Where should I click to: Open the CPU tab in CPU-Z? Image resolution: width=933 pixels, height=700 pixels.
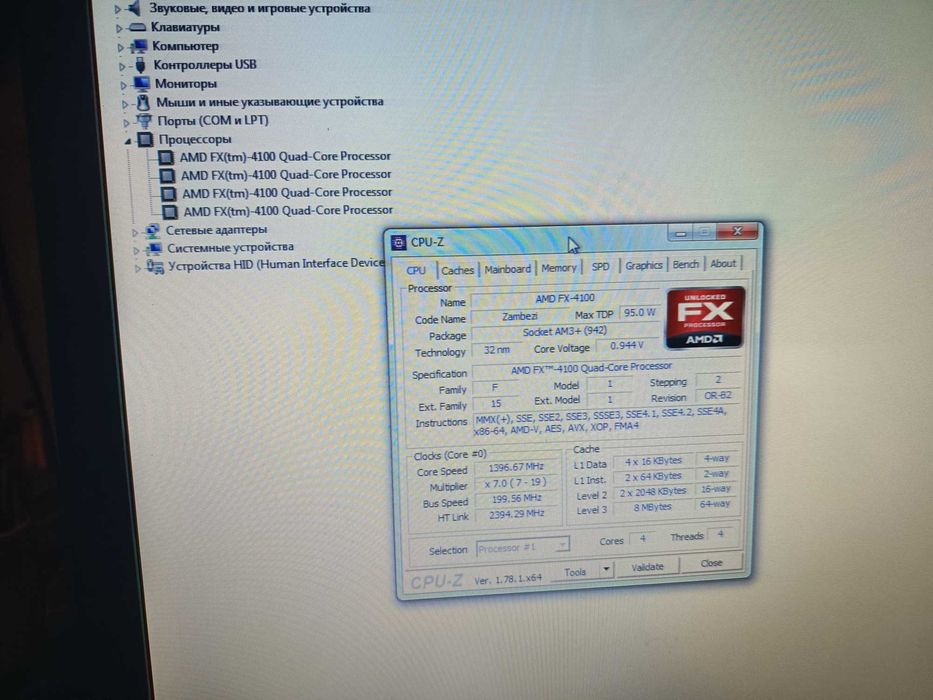click(x=416, y=270)
